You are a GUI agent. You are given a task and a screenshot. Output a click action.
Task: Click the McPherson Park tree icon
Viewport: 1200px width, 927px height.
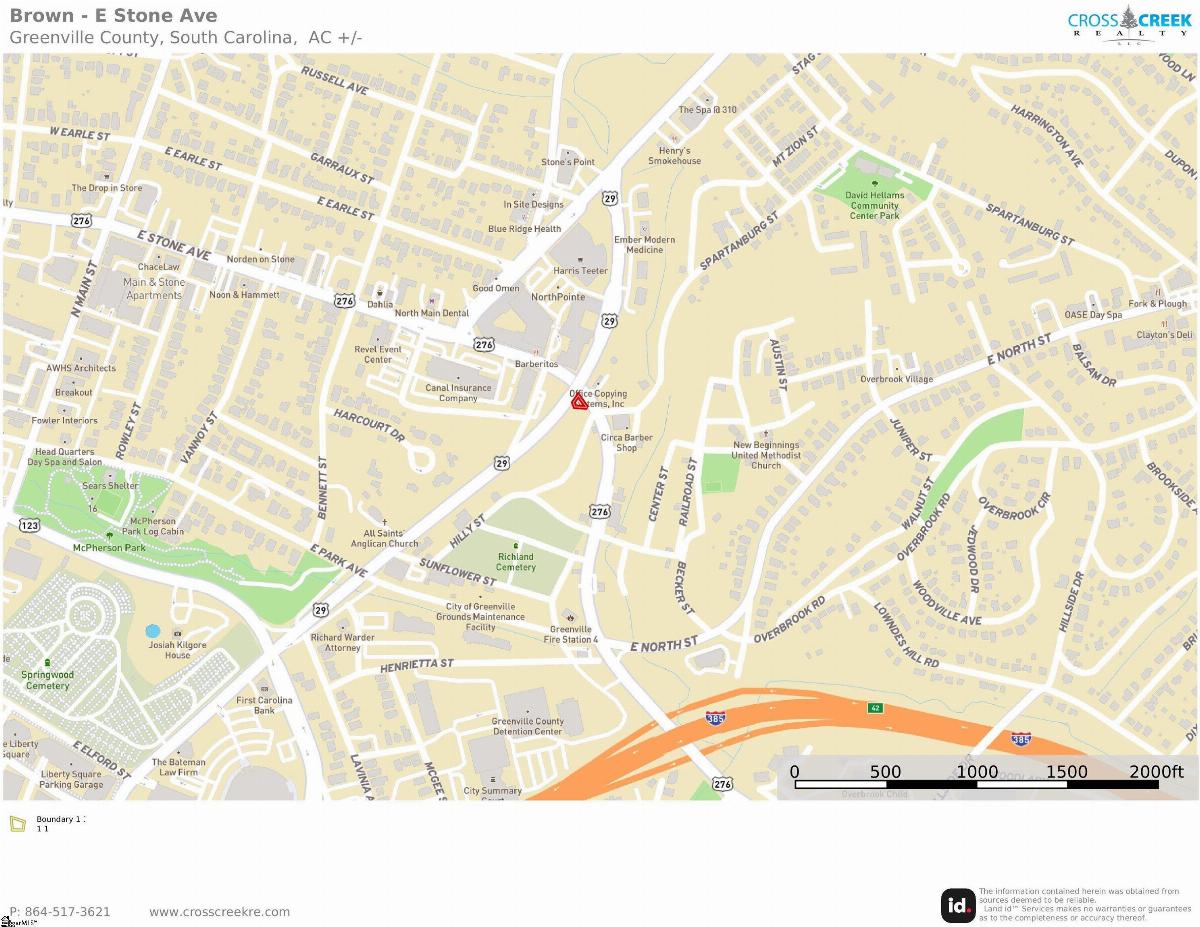click(x=109, y=536)
